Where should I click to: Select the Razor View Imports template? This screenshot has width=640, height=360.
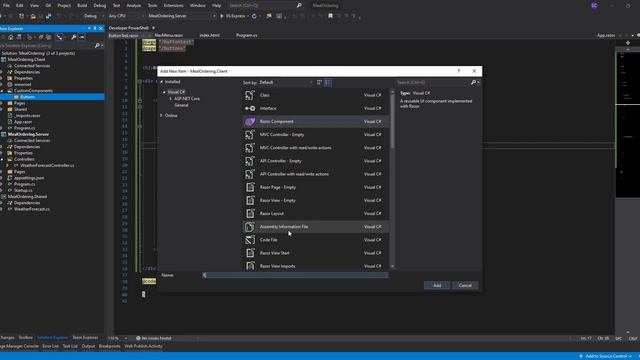point(316,266)
